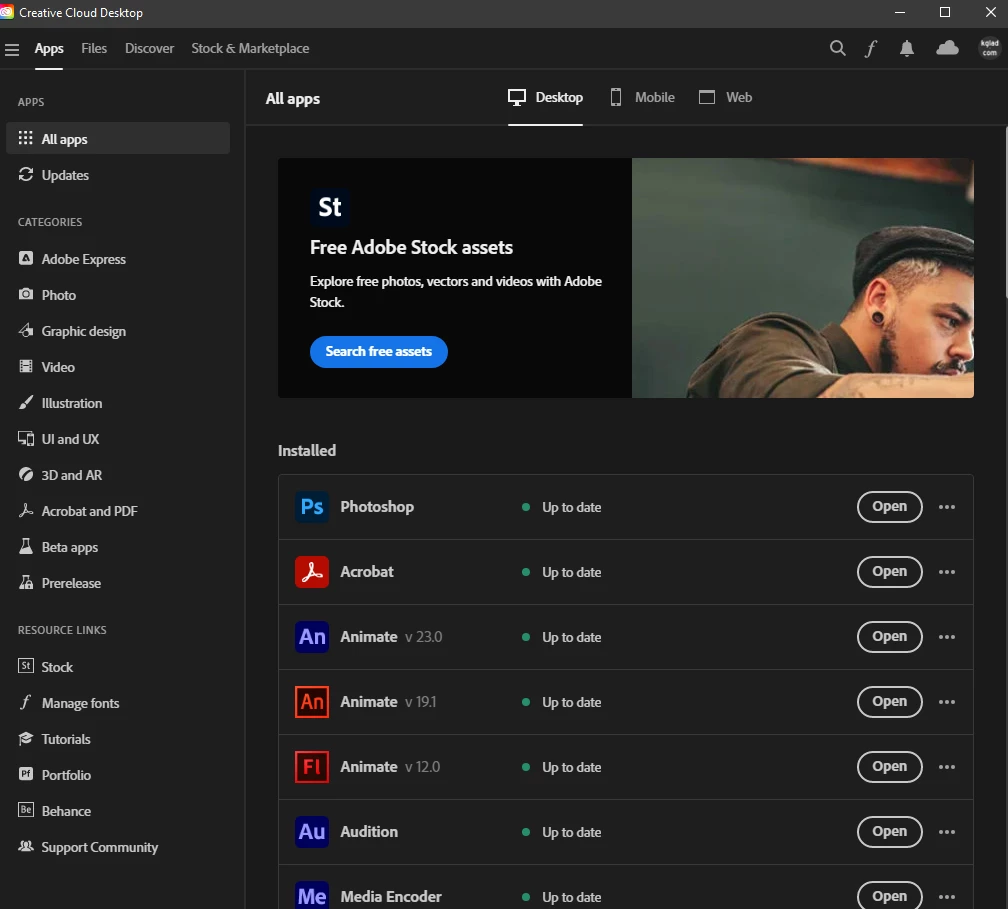Click Search free assets button
The height and width of the screenshot is (909, 1008).
(379, 352)
